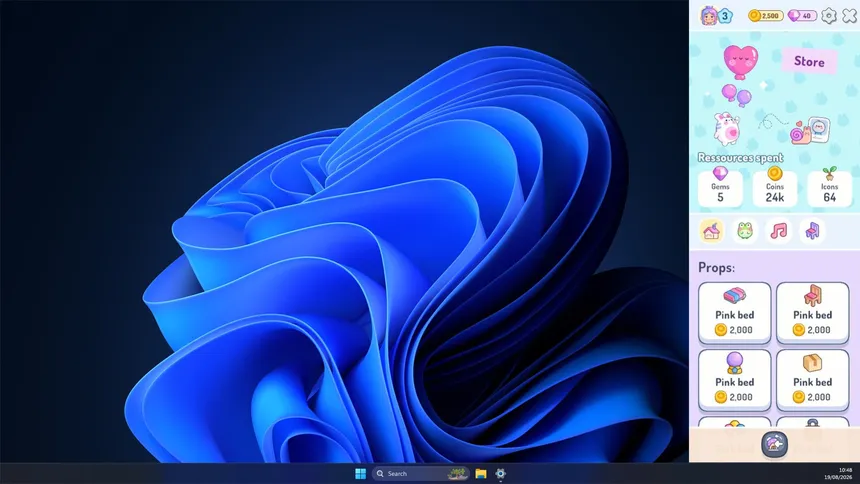Select the purple chair category tab icon

coord(812,231)
